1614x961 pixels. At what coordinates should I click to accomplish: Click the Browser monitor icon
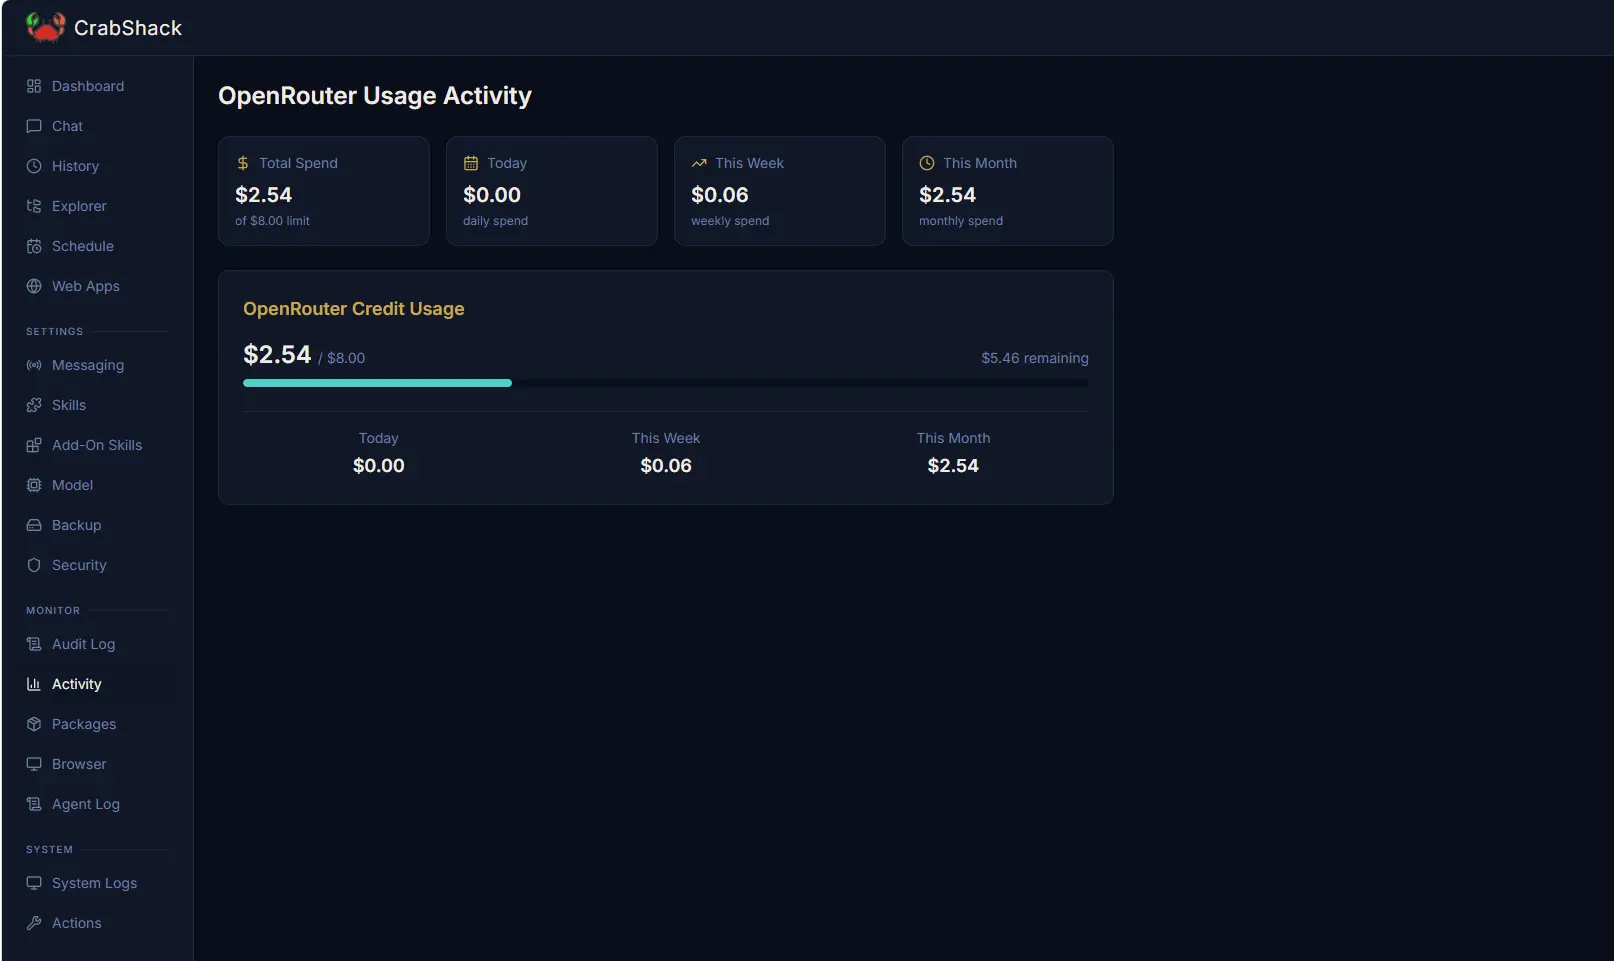(x=34, y=764)
